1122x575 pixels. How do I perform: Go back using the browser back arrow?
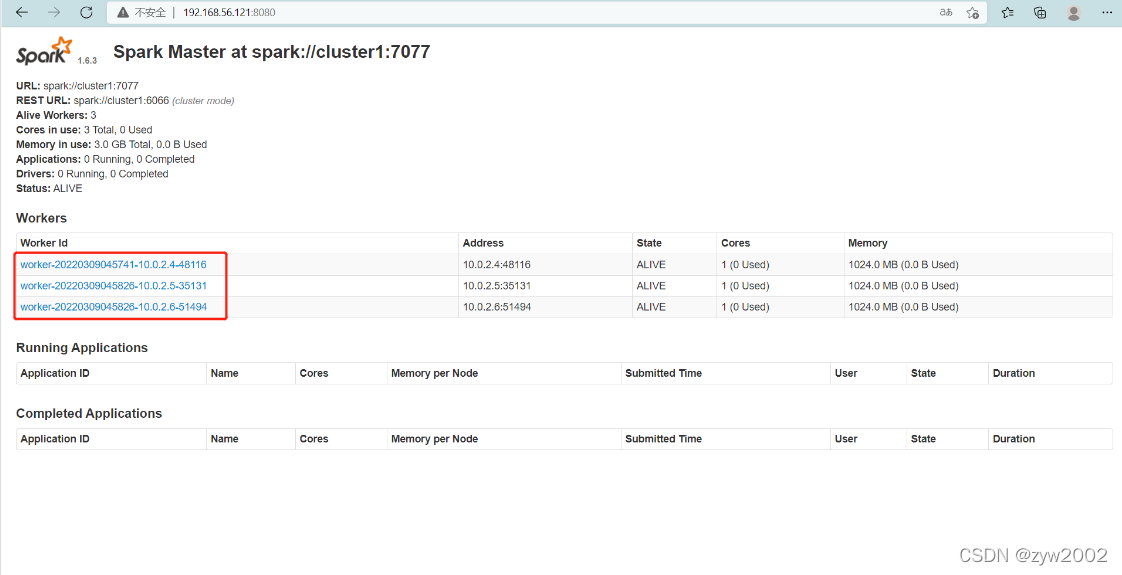tap(22, 12)
